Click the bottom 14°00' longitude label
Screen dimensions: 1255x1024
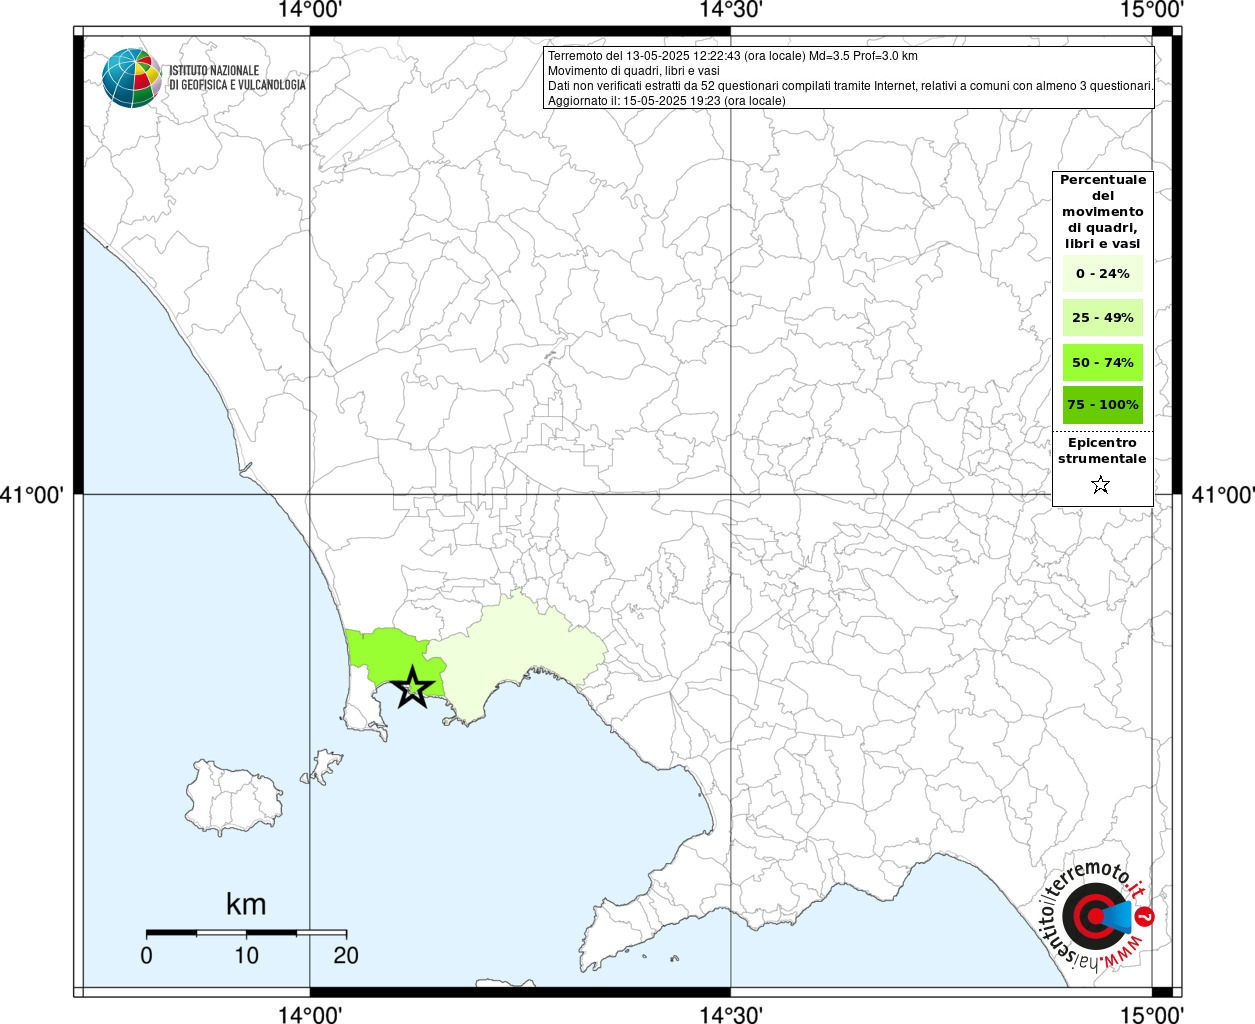[x=311, y=1014]
